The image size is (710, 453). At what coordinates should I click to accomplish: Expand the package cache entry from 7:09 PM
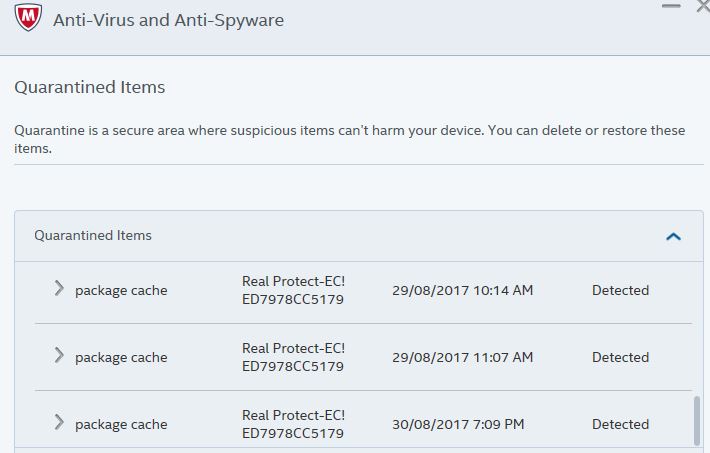tap(59, 423)
